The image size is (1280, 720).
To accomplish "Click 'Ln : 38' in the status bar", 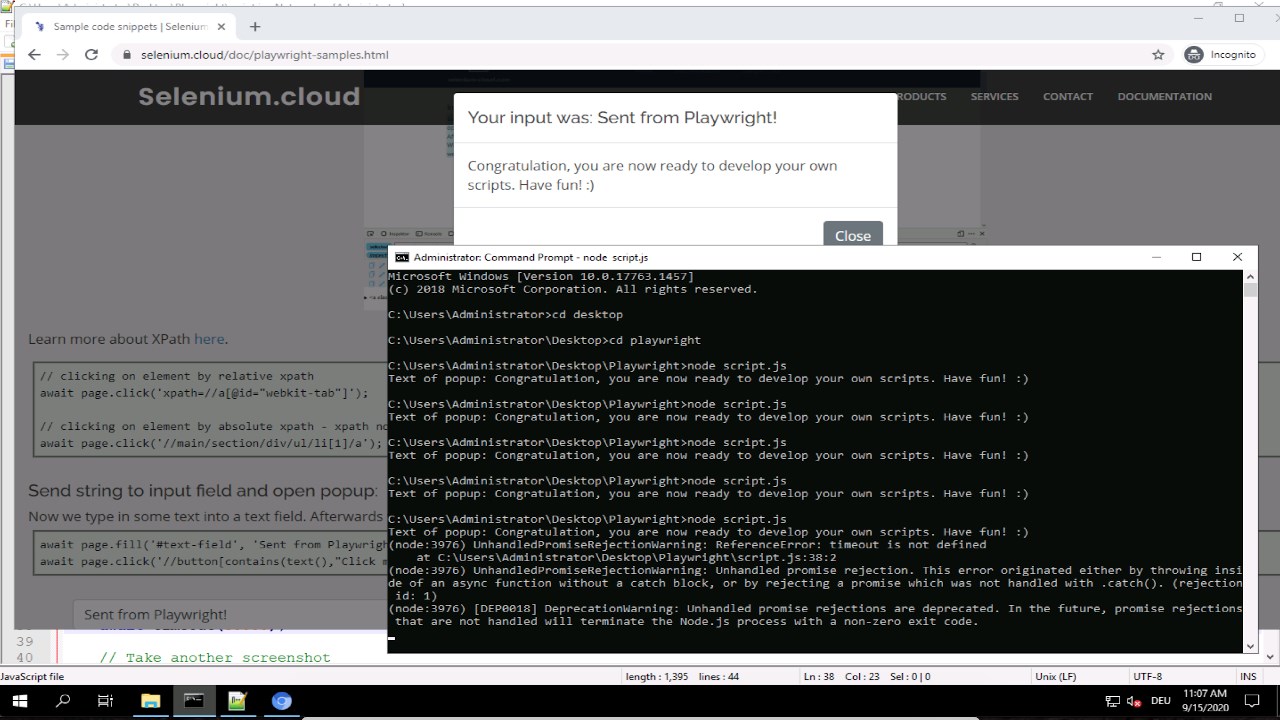I will pos(820,677).
